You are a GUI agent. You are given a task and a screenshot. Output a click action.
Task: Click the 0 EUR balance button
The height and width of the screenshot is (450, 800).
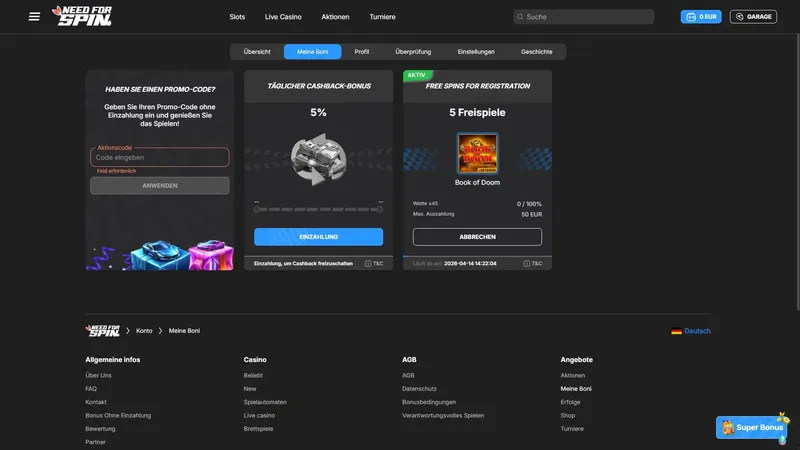click(701, 17)
